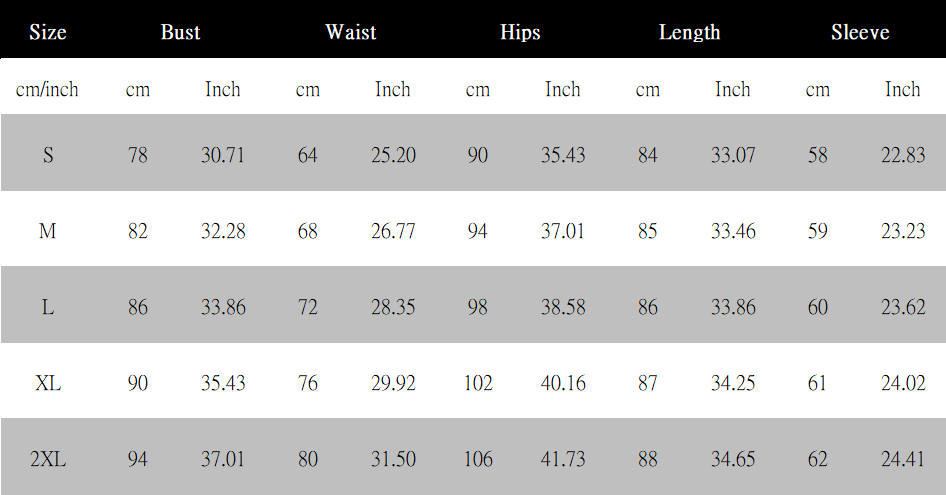Select the 102 hips cm value

478,383
